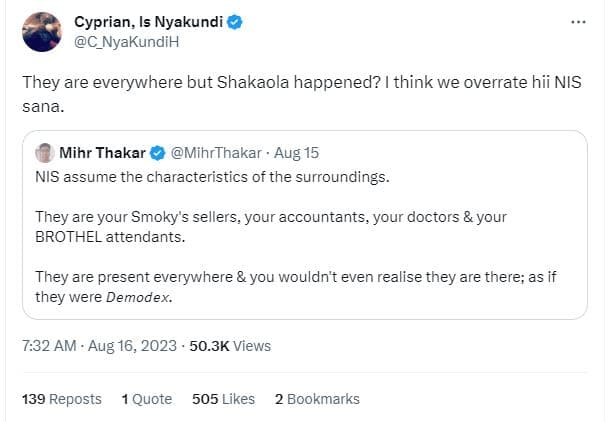Open the three-dot more options menu

click(x=579, y=21)
